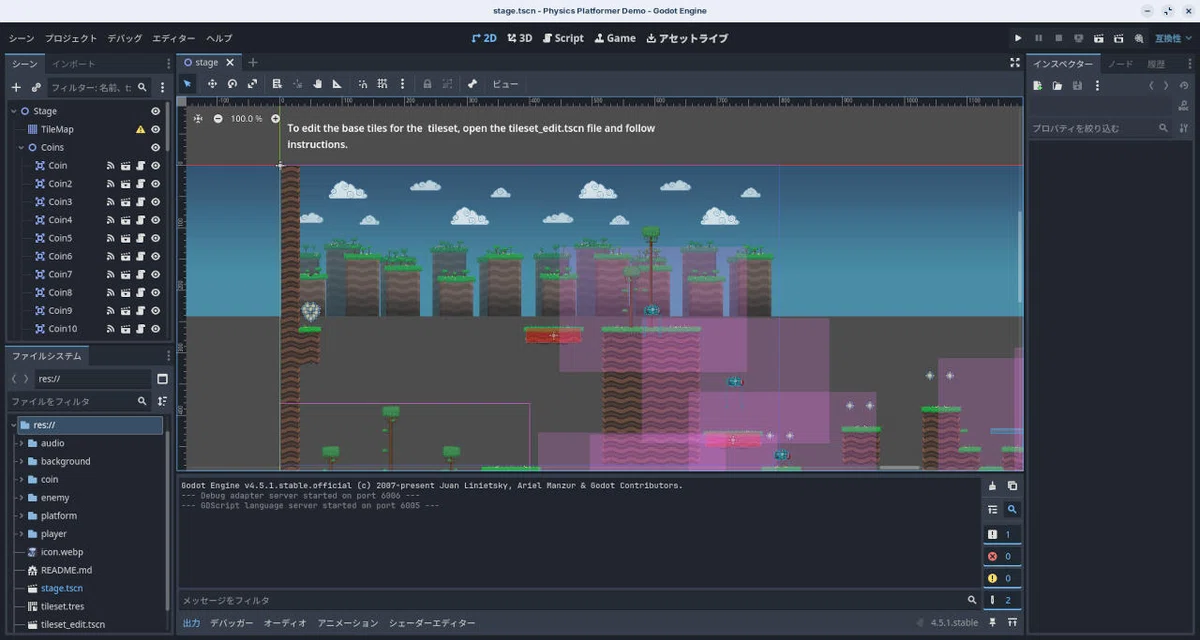
Task: Open Movie Maker mode icon
Action: click(1139, 38)
